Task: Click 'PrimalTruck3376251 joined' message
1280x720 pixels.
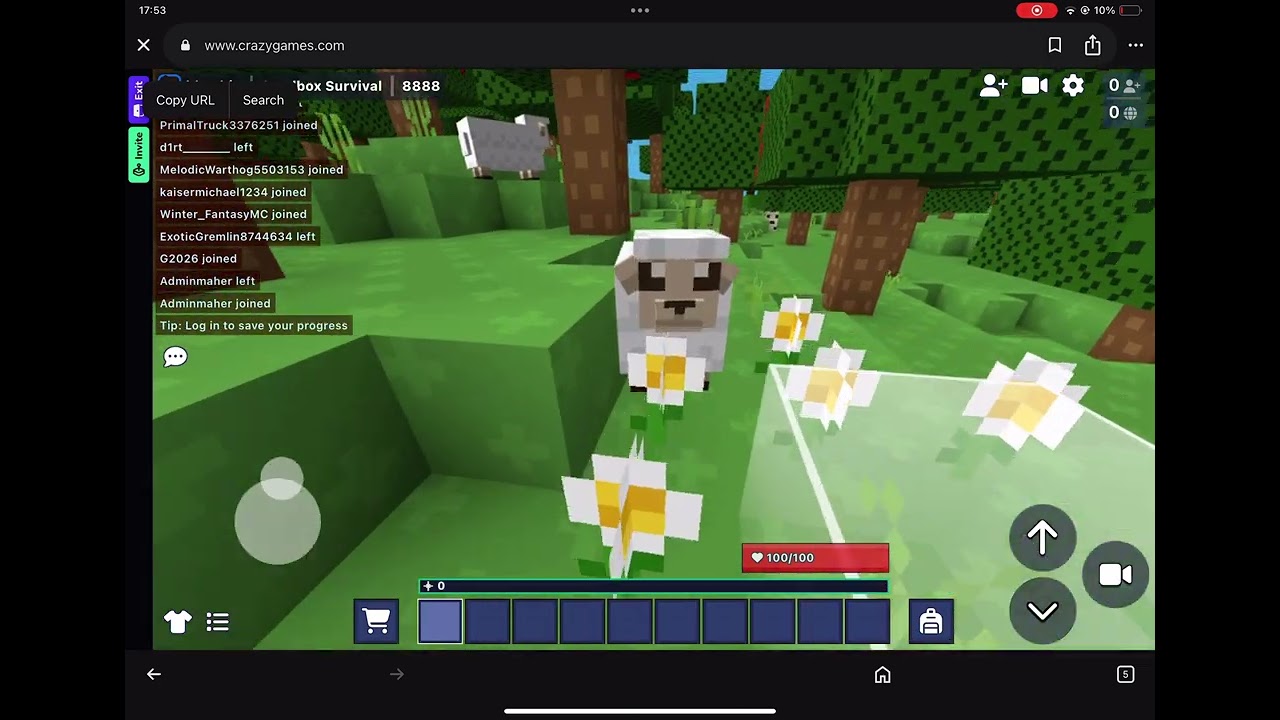Action: coord(239,125)
